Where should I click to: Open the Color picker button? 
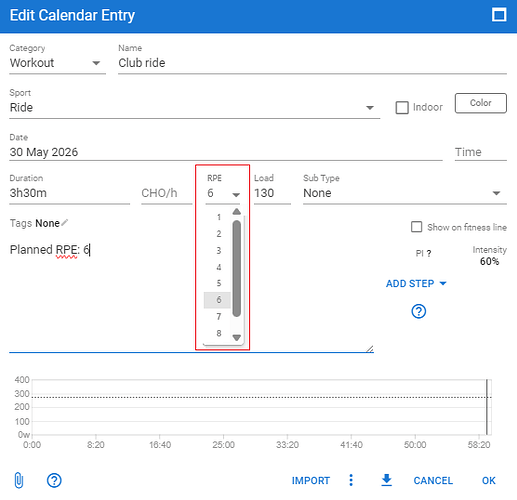tap(481, 103)
